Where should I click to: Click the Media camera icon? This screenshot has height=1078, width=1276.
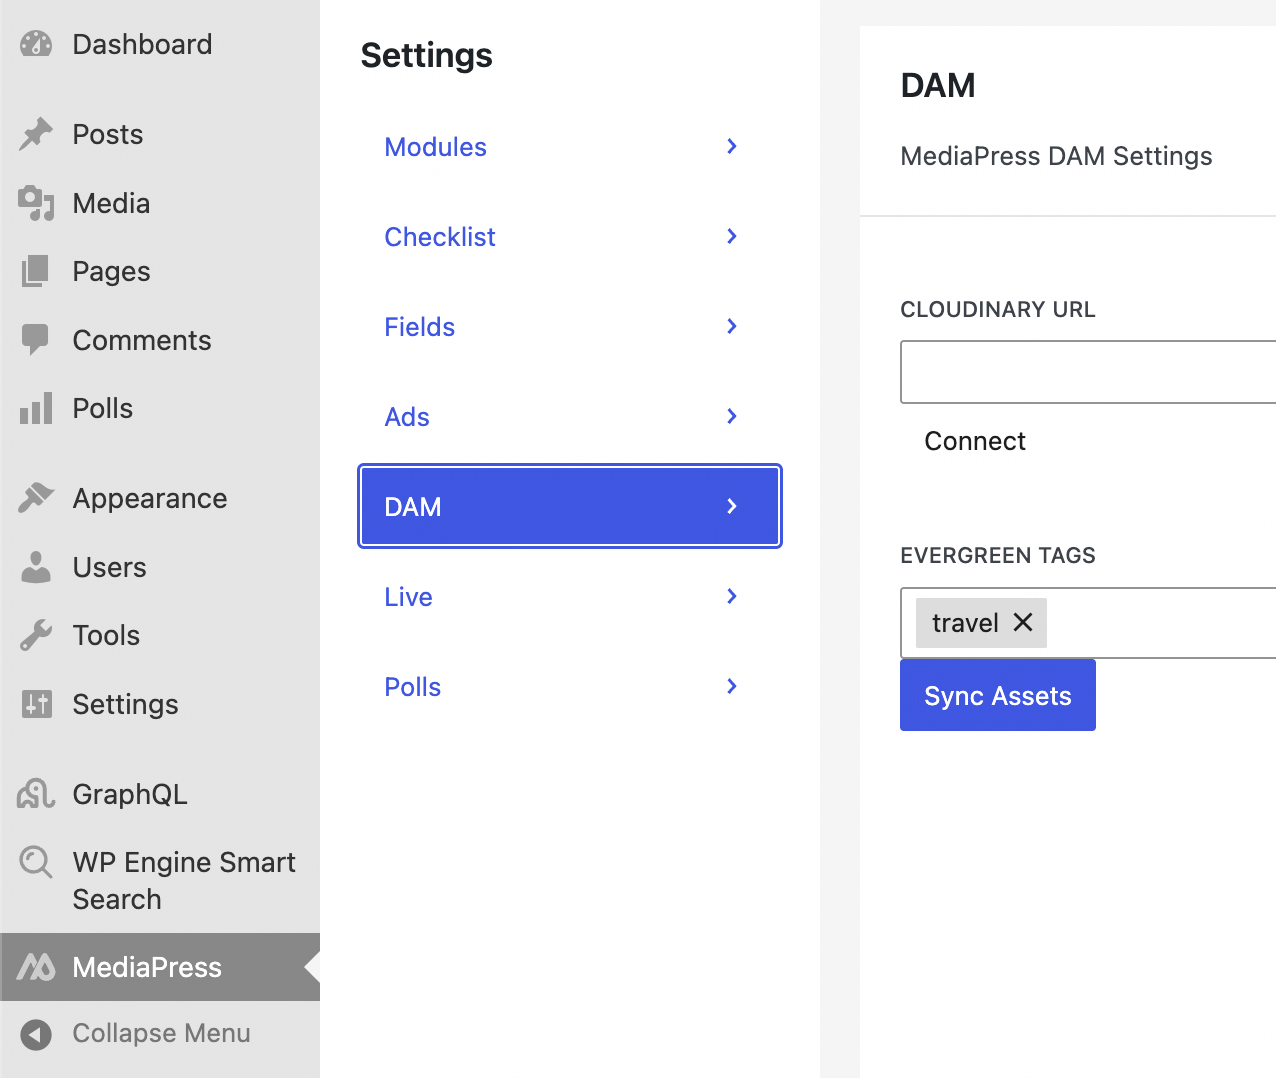[36, 203]
